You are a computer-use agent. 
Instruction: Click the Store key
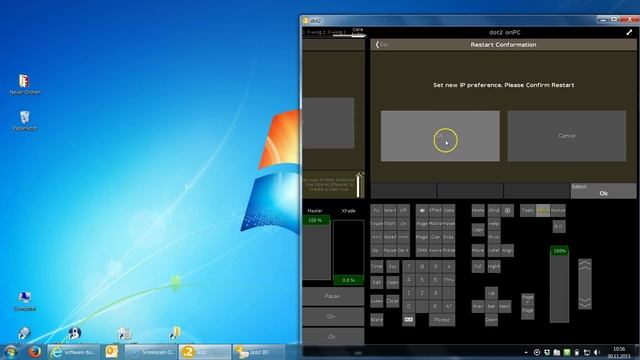coord(377,320)
